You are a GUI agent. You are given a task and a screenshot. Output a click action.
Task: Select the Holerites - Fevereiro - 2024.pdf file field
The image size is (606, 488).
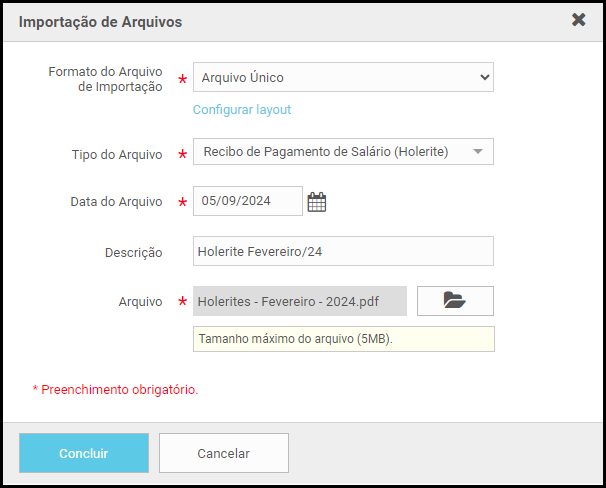pos(300,301)
